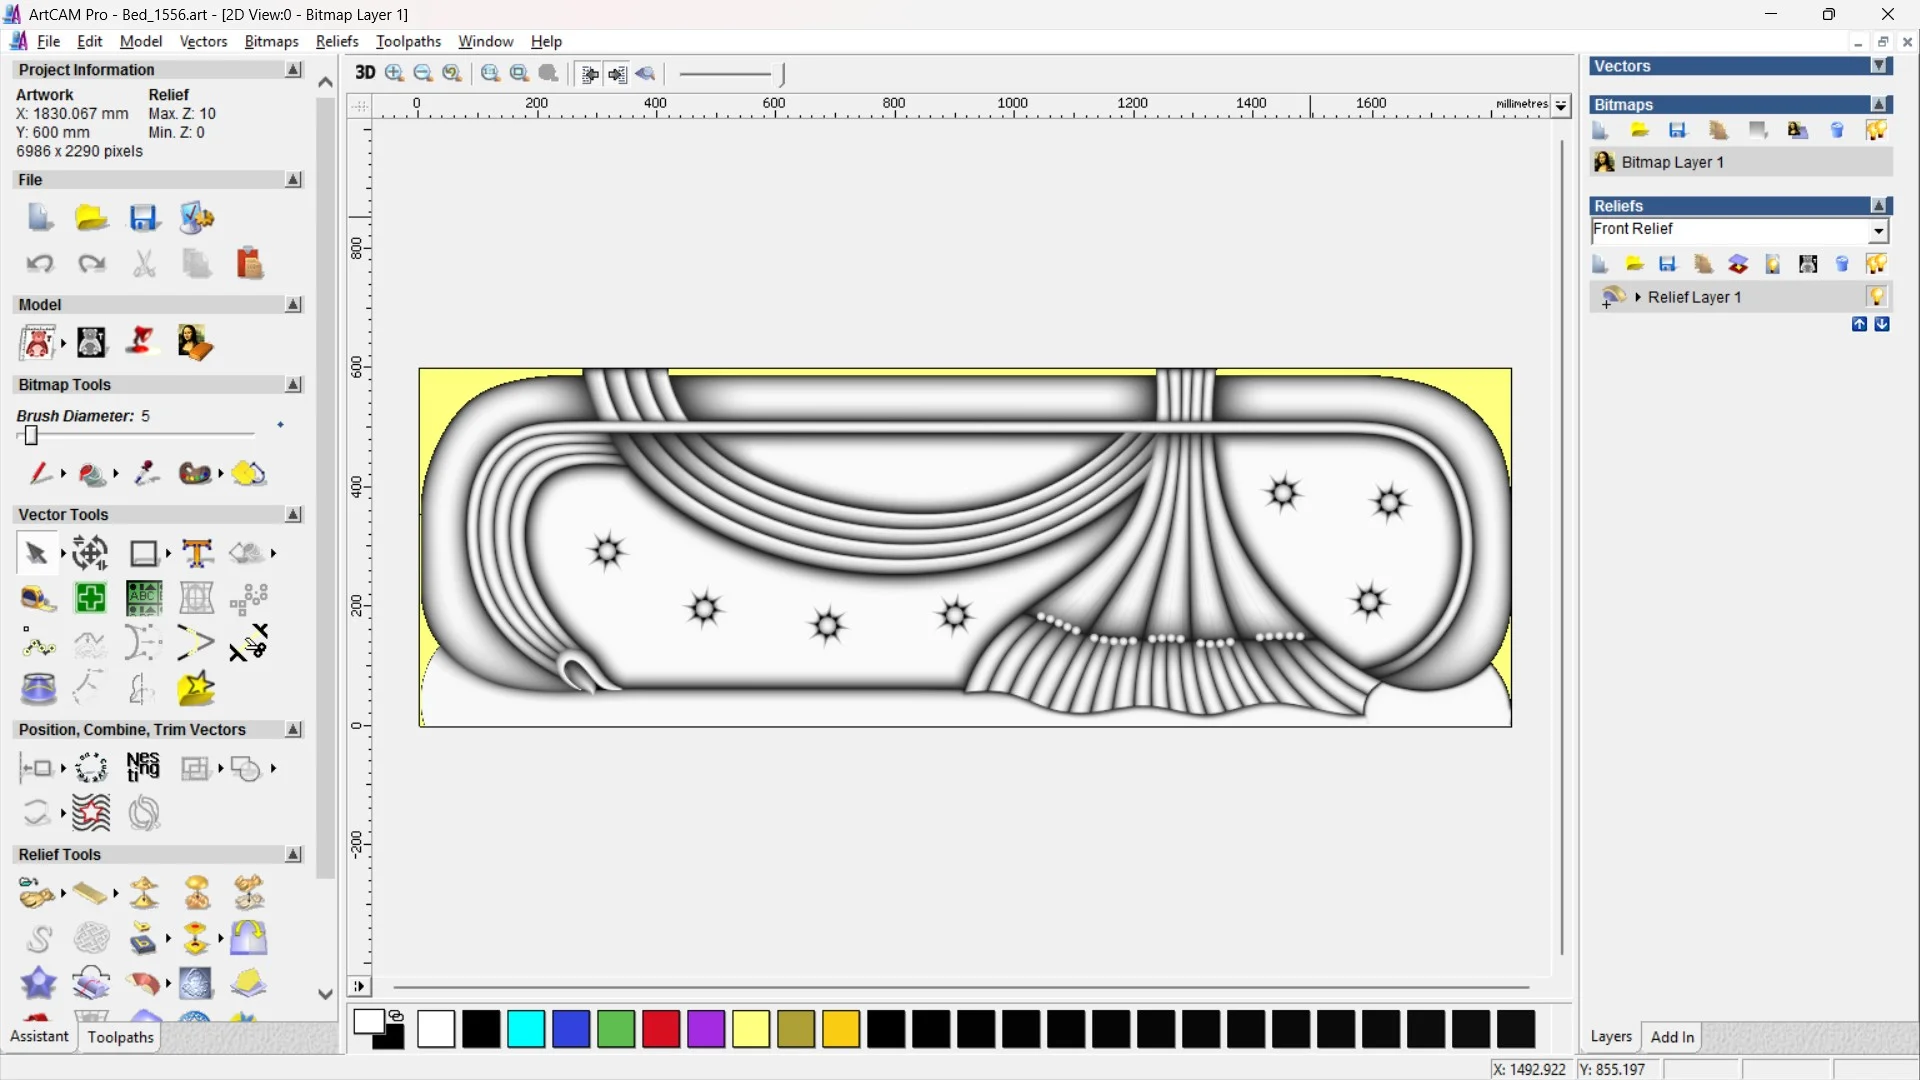
Task: Select the Create Text tool icon
Action: click(197, 553)
